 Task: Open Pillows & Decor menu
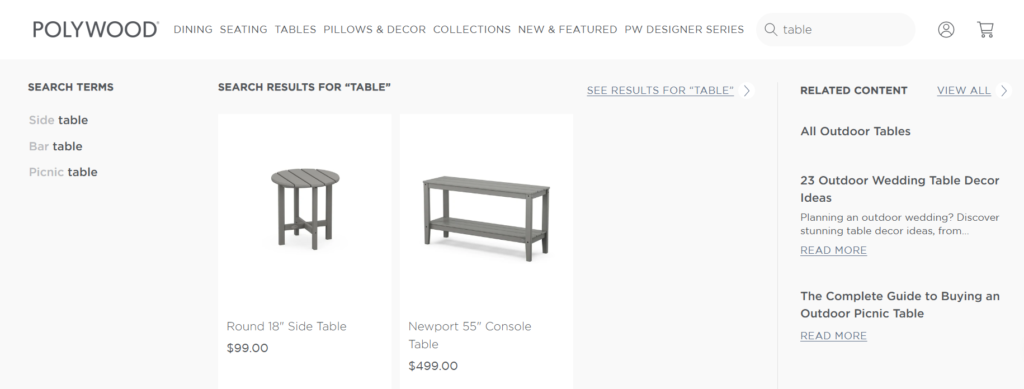click(374, 29)
